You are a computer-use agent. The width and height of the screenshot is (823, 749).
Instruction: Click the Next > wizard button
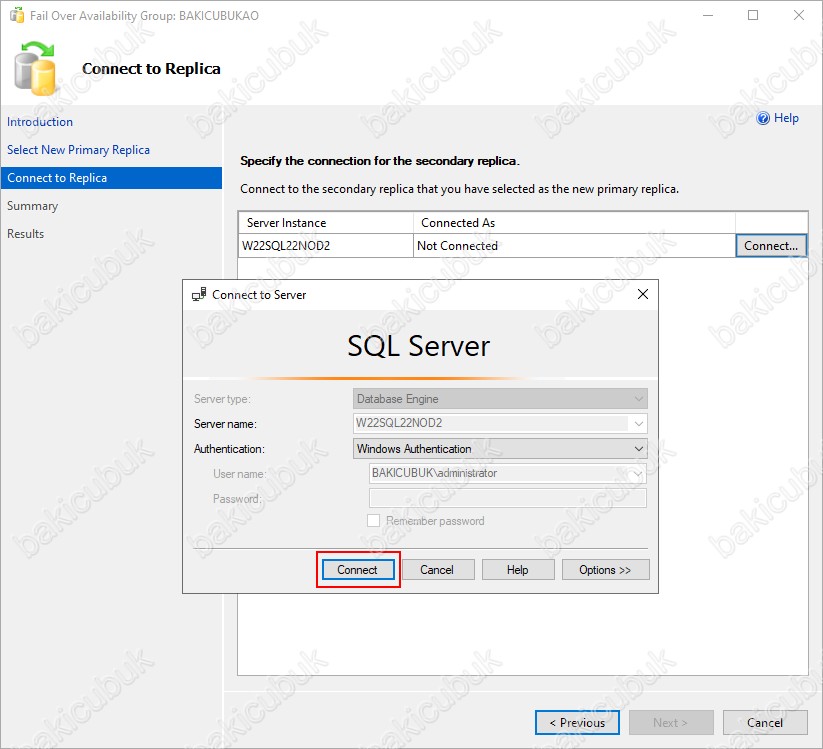(x=671, y=723)
